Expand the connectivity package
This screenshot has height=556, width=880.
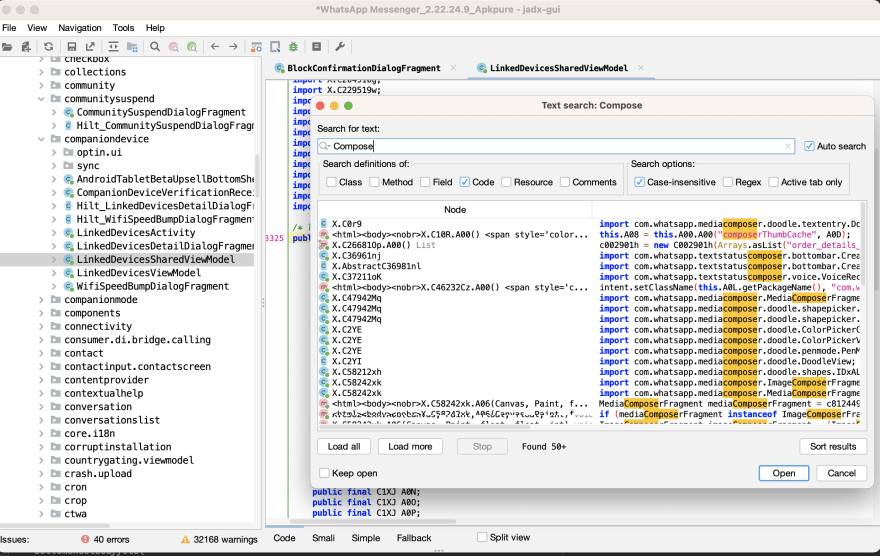coord(41,327)
